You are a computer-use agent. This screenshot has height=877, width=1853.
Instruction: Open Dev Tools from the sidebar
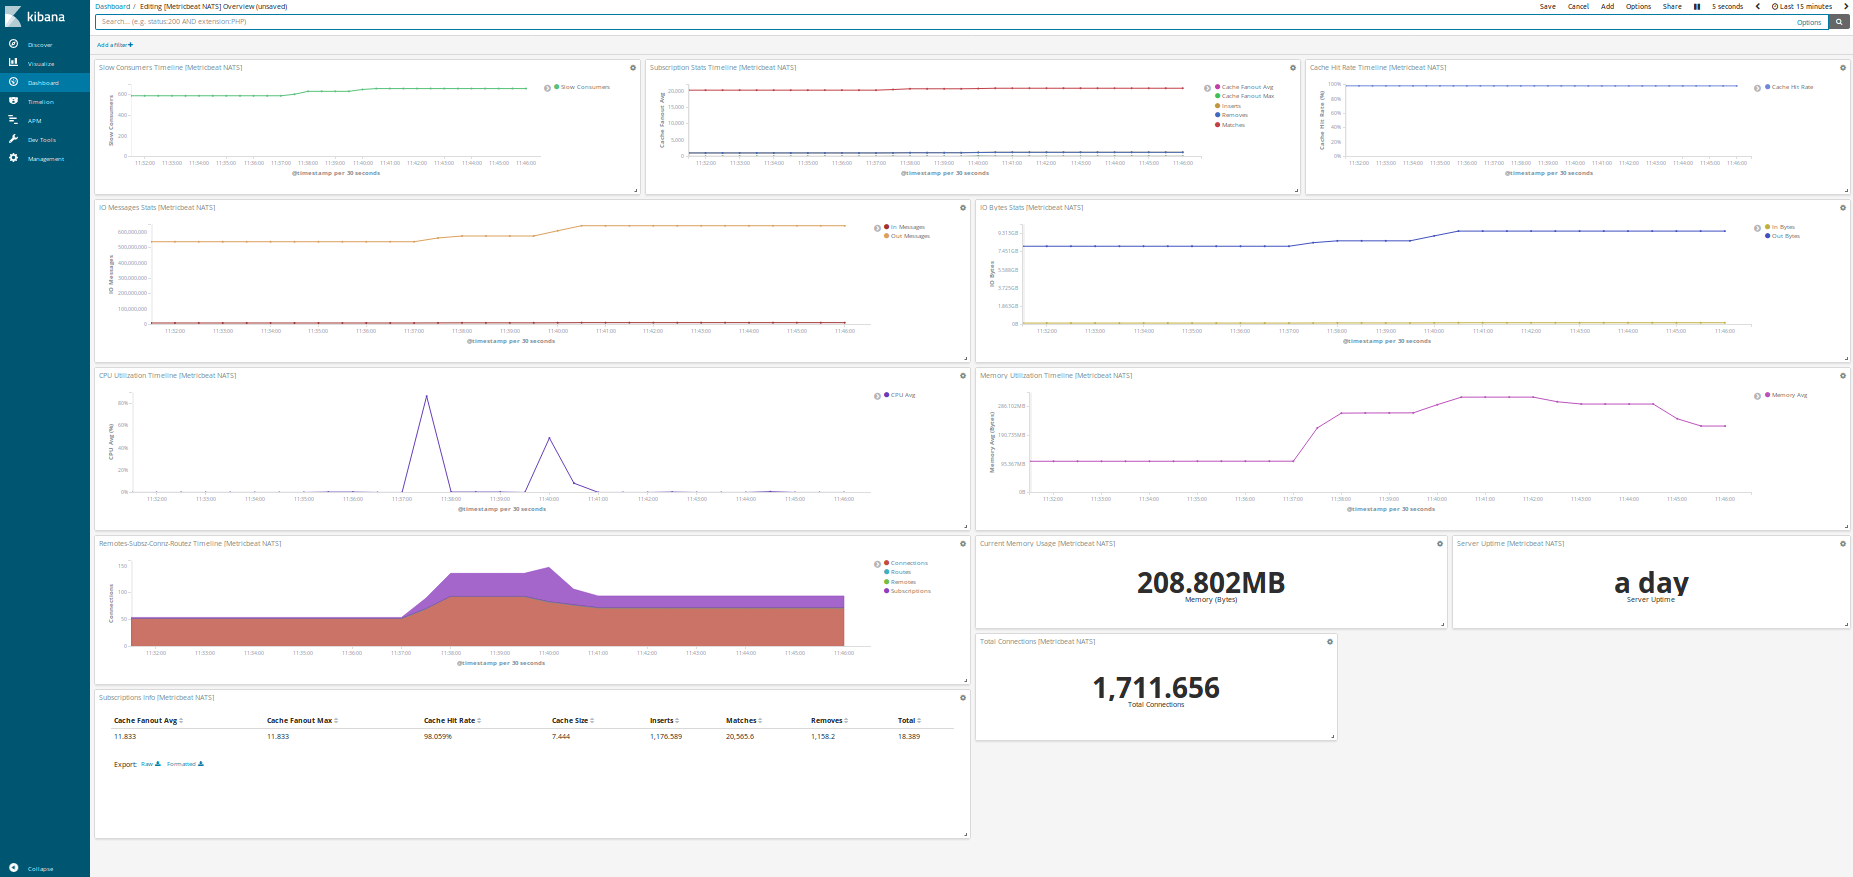pyautogui.click(x=41, y=140)
